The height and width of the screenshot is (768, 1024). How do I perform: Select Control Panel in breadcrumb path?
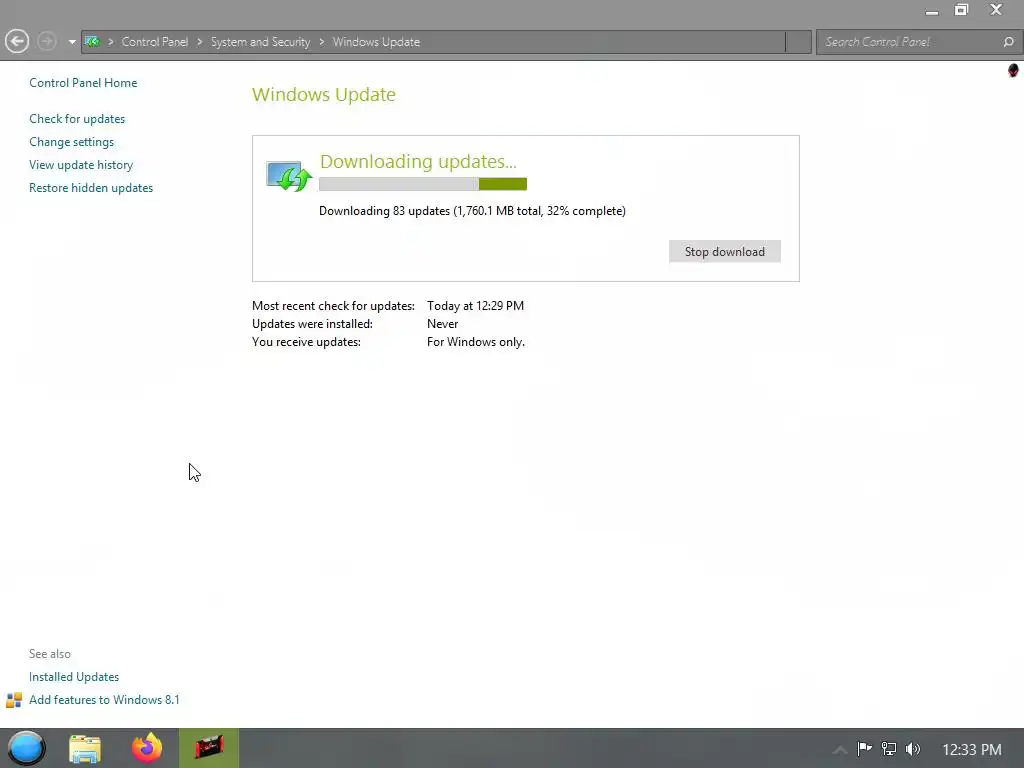click(155, 42)
